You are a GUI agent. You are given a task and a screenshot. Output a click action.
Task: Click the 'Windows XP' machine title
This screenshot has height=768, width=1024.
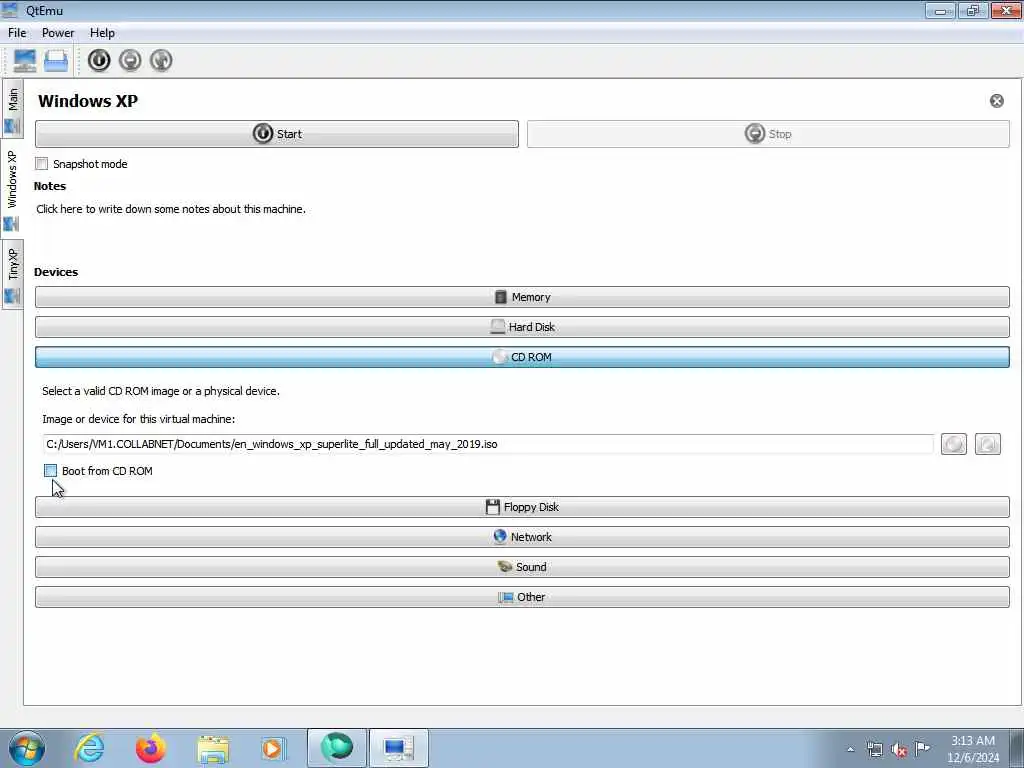88,101
